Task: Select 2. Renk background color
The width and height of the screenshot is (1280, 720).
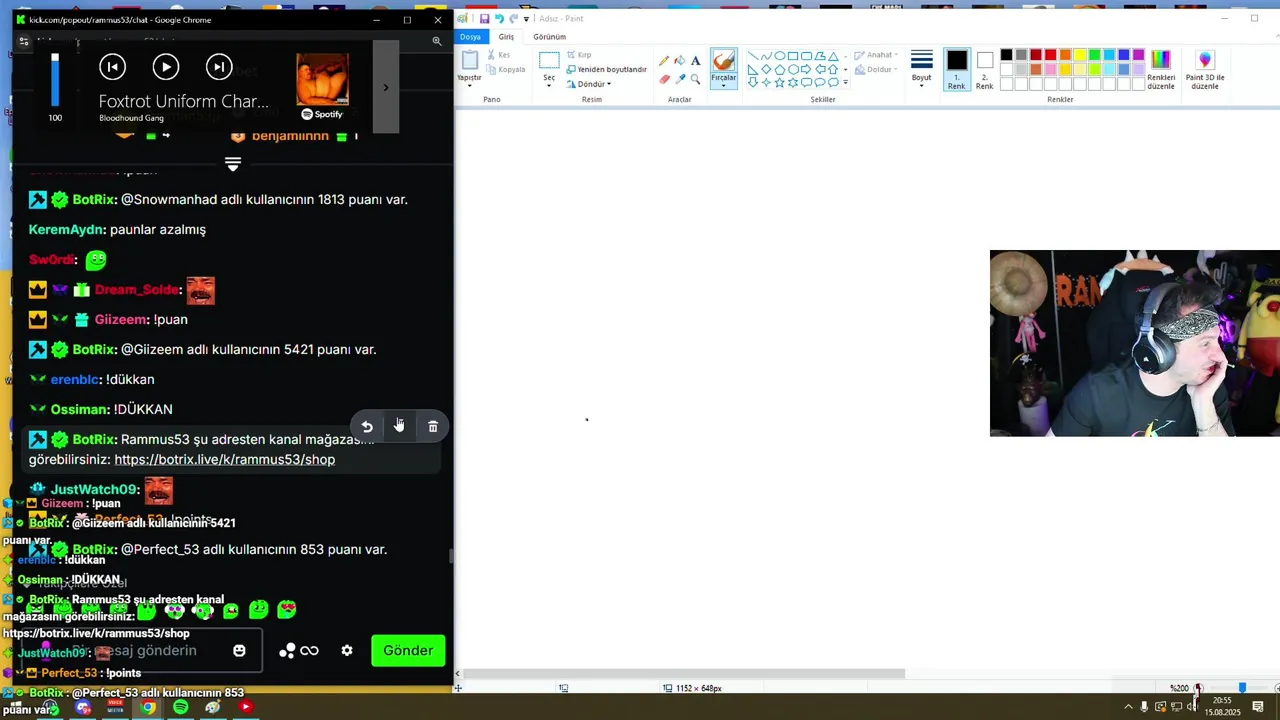Action: (x=985, y=69)
